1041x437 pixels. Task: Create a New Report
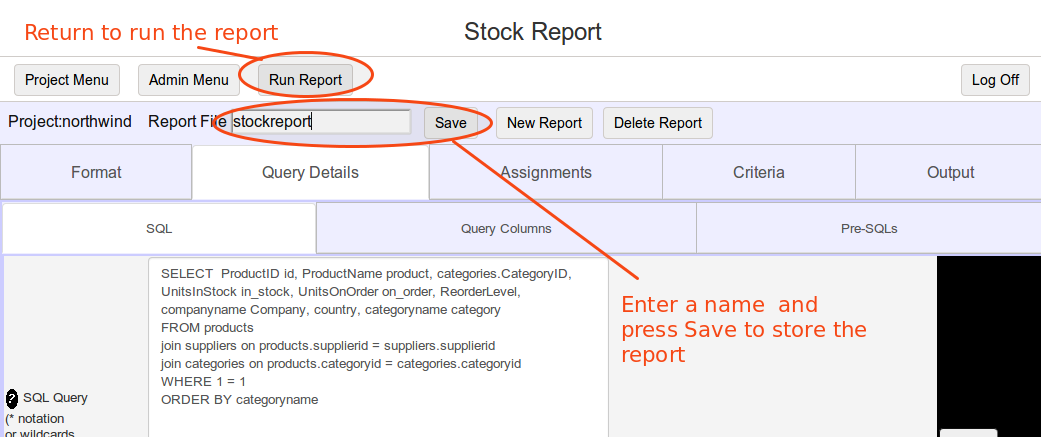click(544, 123)
